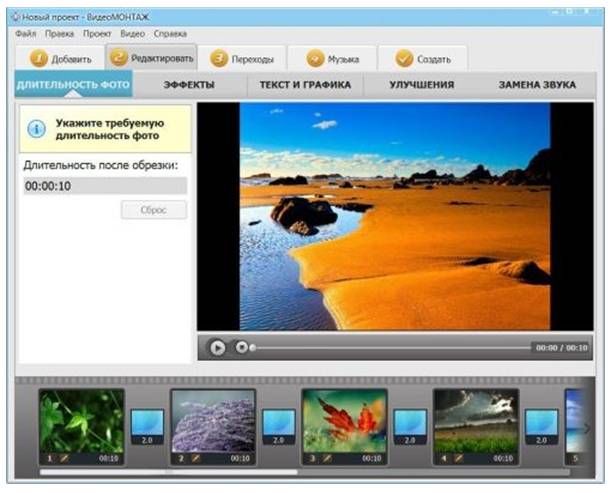Screen dimensions: 613x493
Task: Click the transition icon after the fourth slide
Action: 541,425
